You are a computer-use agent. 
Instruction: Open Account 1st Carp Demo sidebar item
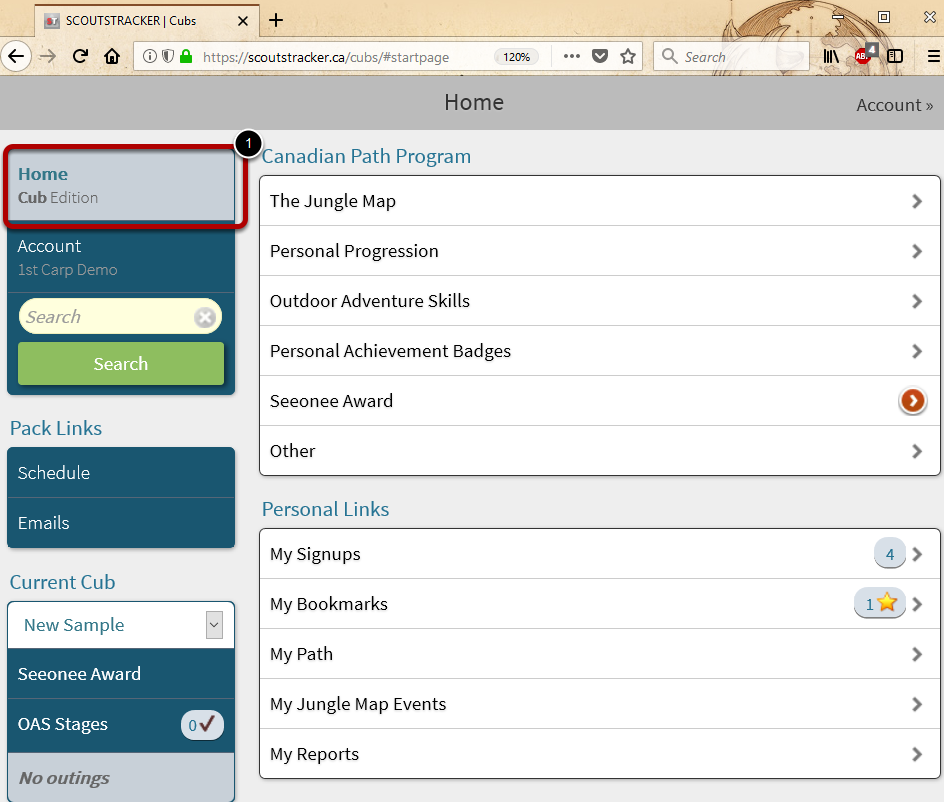tap(121, 258)
